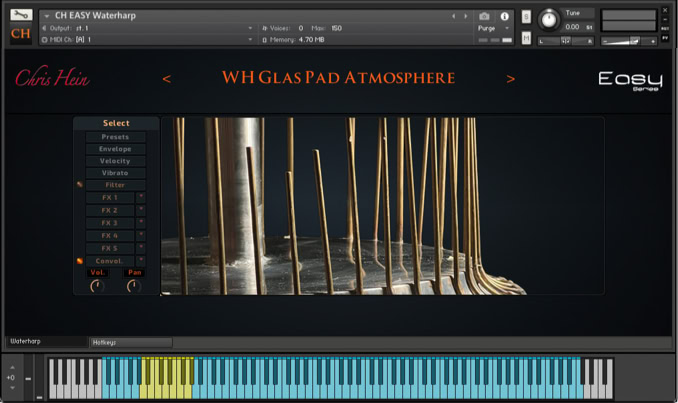Load previous instrument with header left arrow
Screen dimensions: 678x403
tap(454, 16)
